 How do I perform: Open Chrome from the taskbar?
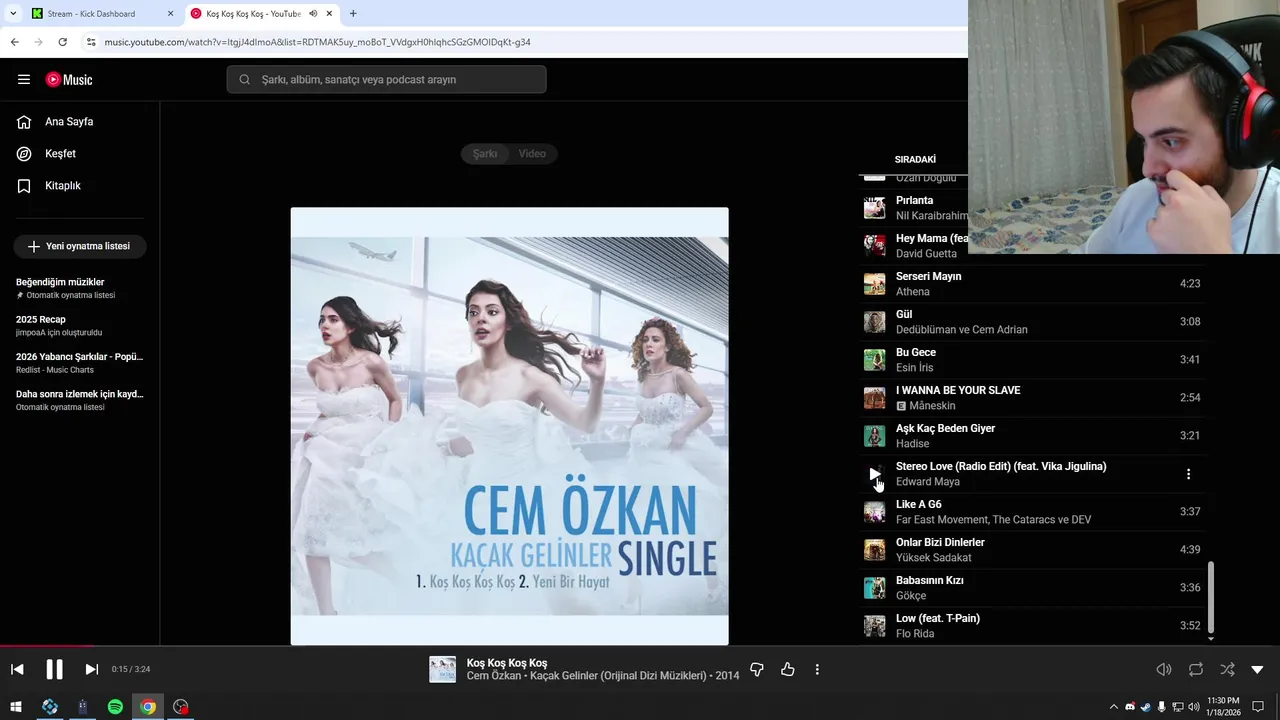point(148,707)
